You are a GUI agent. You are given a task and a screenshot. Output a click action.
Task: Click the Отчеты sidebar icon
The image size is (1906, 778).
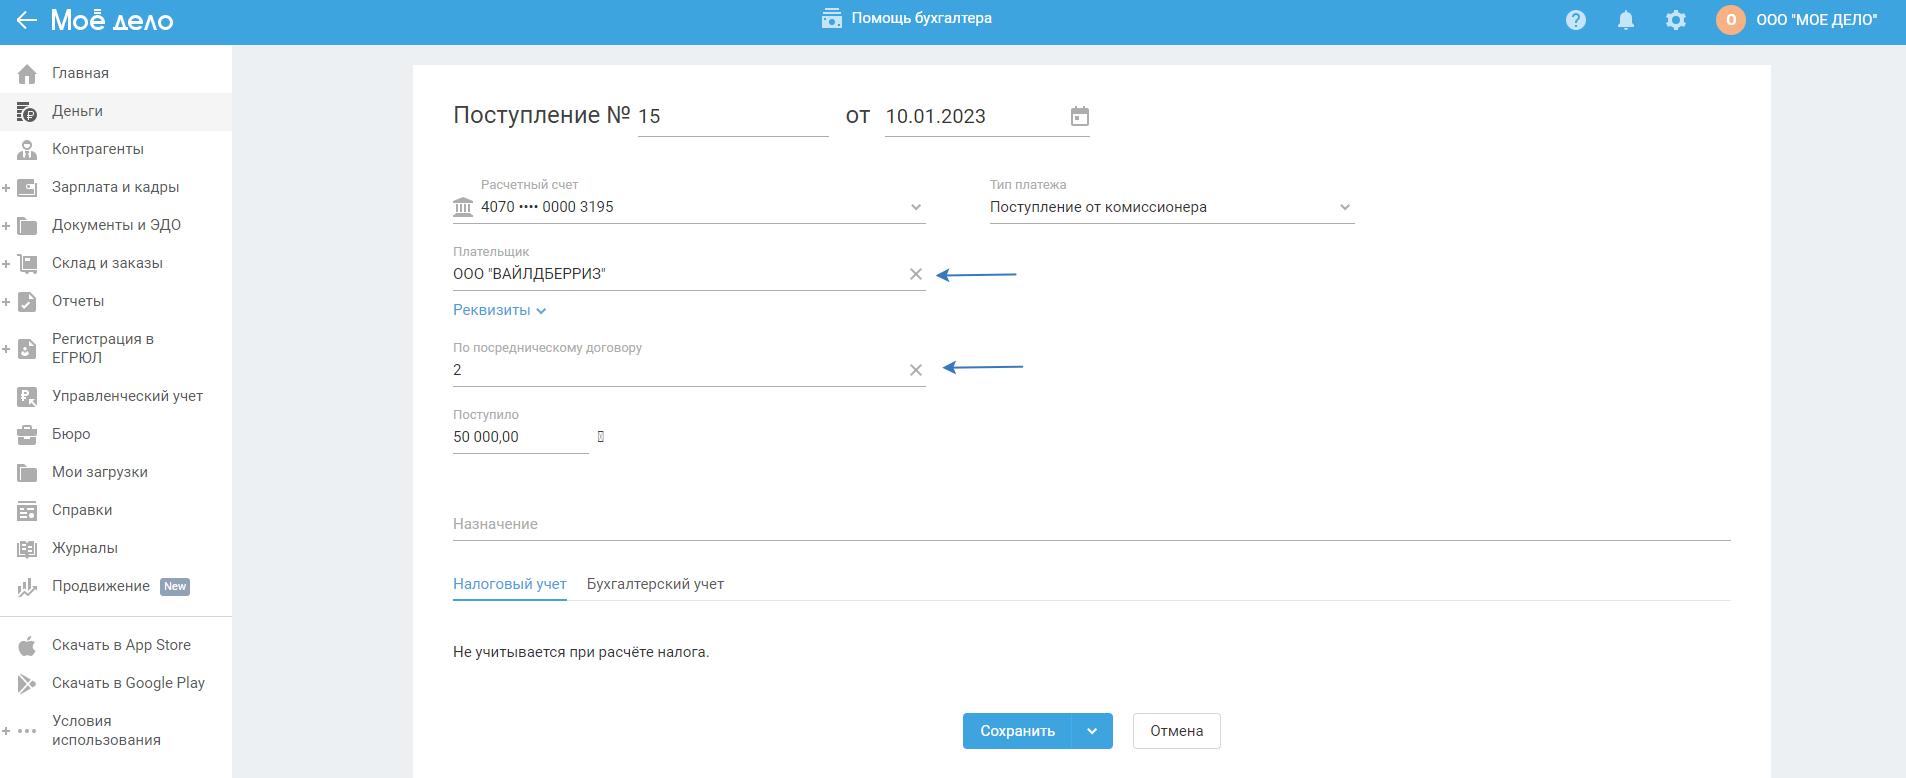point(27,301)
